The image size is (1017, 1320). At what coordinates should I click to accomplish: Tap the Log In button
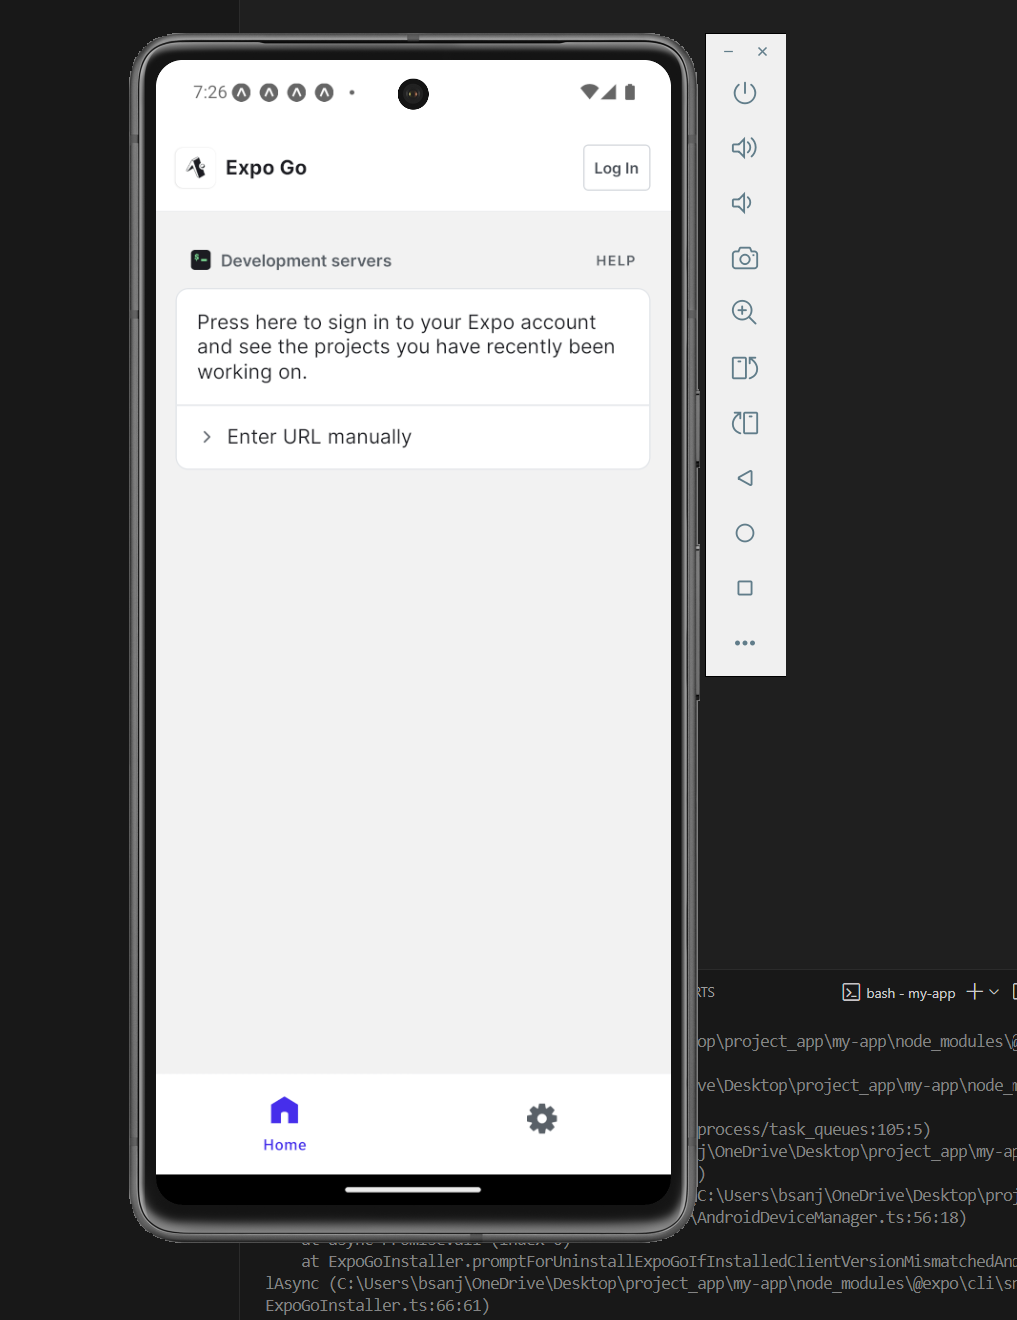pyautogui.click(x=617, y=168)
